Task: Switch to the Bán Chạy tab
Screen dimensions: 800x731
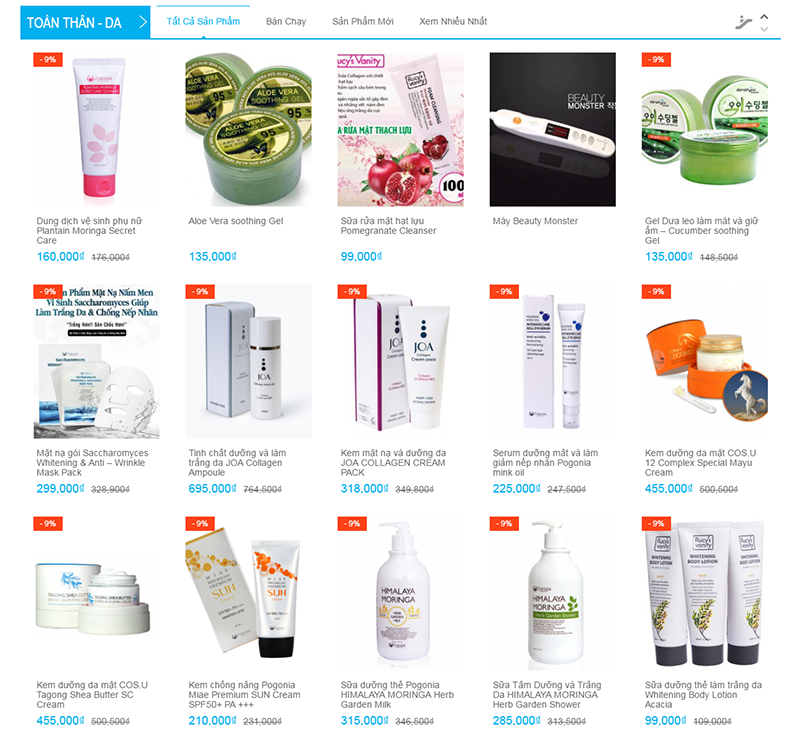Action: click(x=286, y=21)
